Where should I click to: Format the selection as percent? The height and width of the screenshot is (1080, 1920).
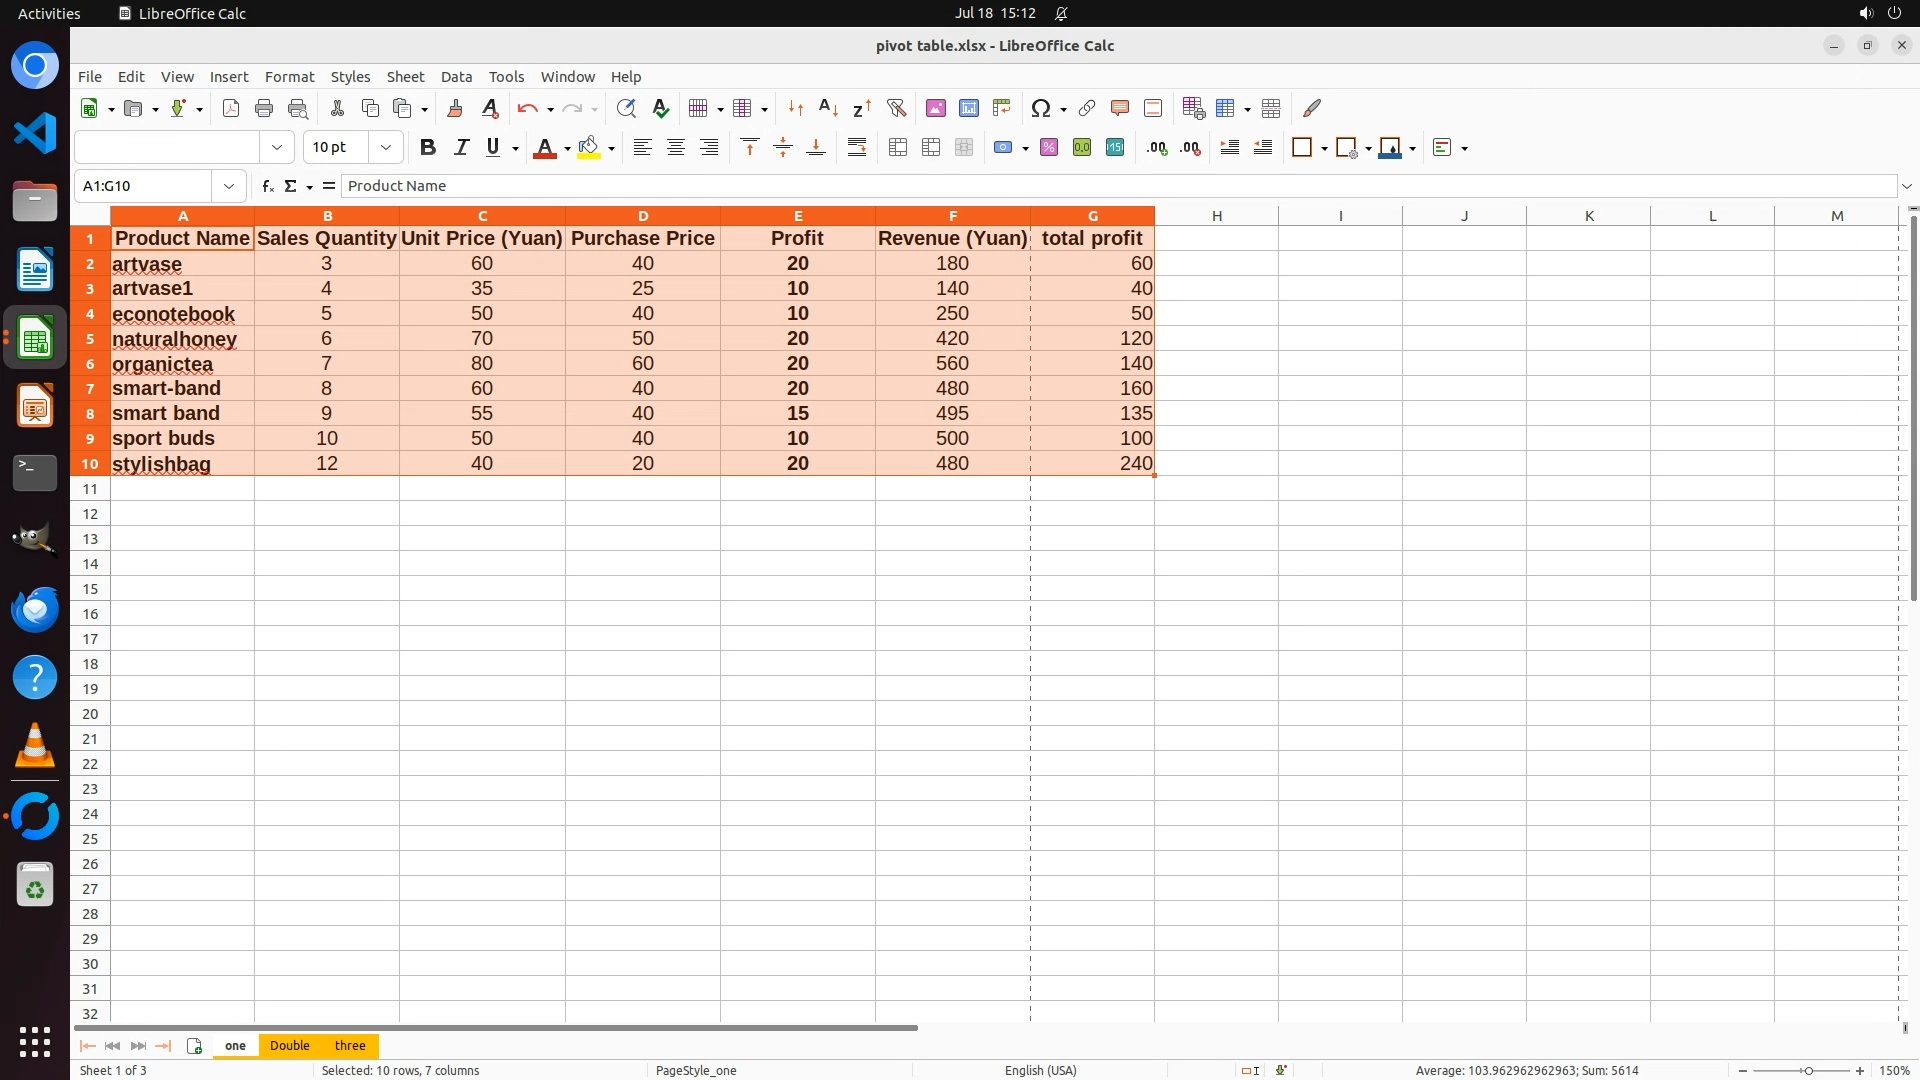(1048, 147)
